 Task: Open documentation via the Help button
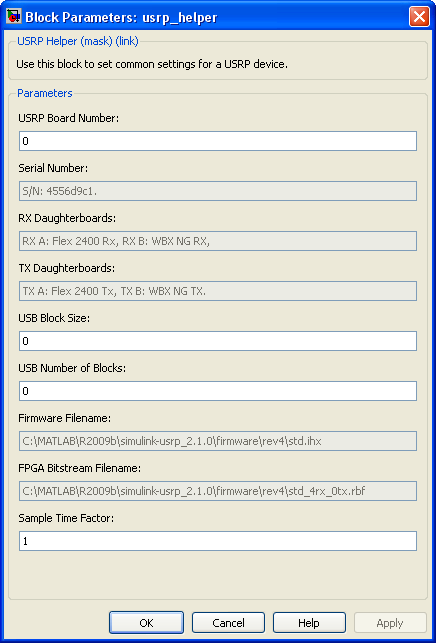pos(309,623)
